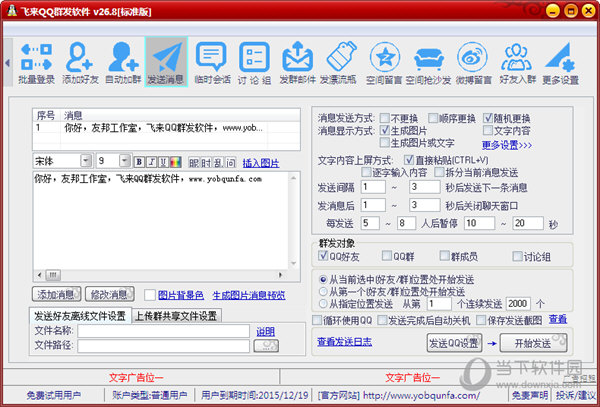Open the 查看发送日志 link
Image resolution: width=600 pixels, height=407 pixels.
click(344, 342)
